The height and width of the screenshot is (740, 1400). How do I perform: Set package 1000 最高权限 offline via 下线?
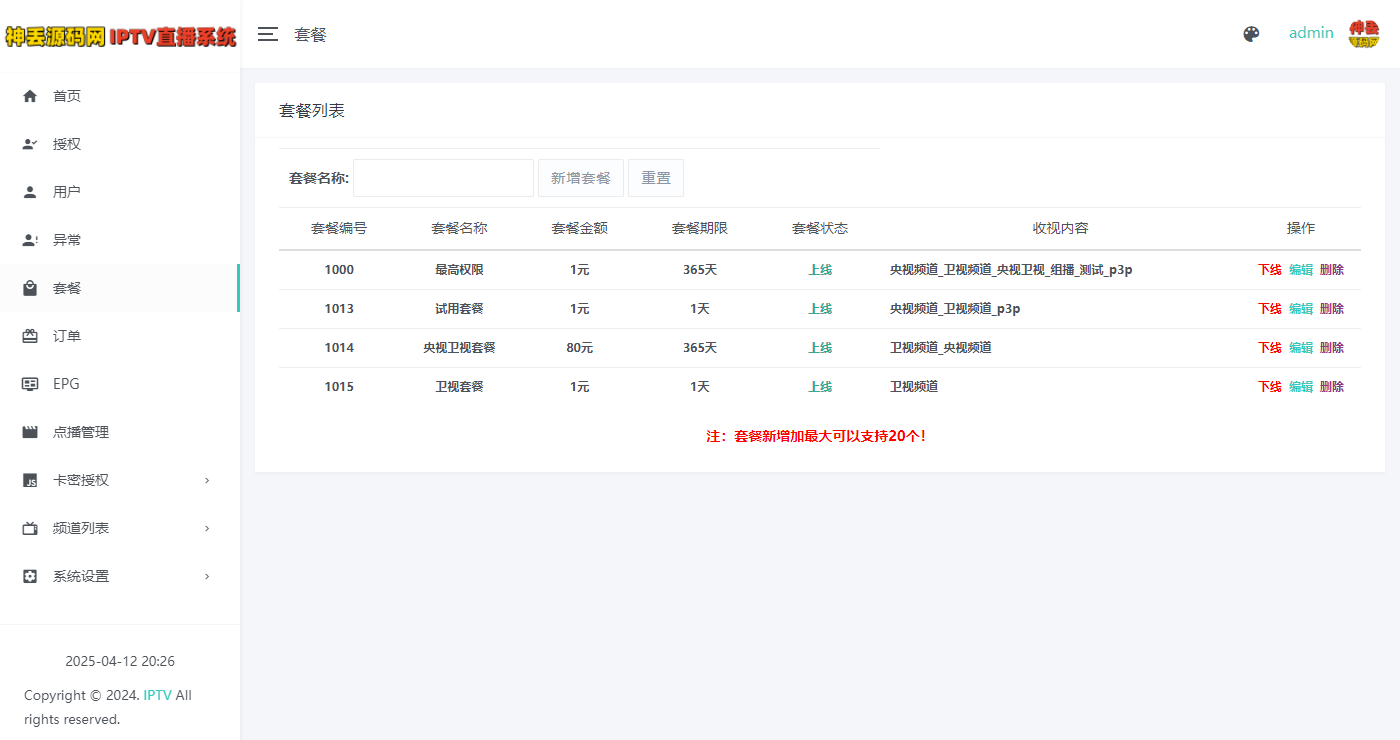click(x=1268, y=269)
